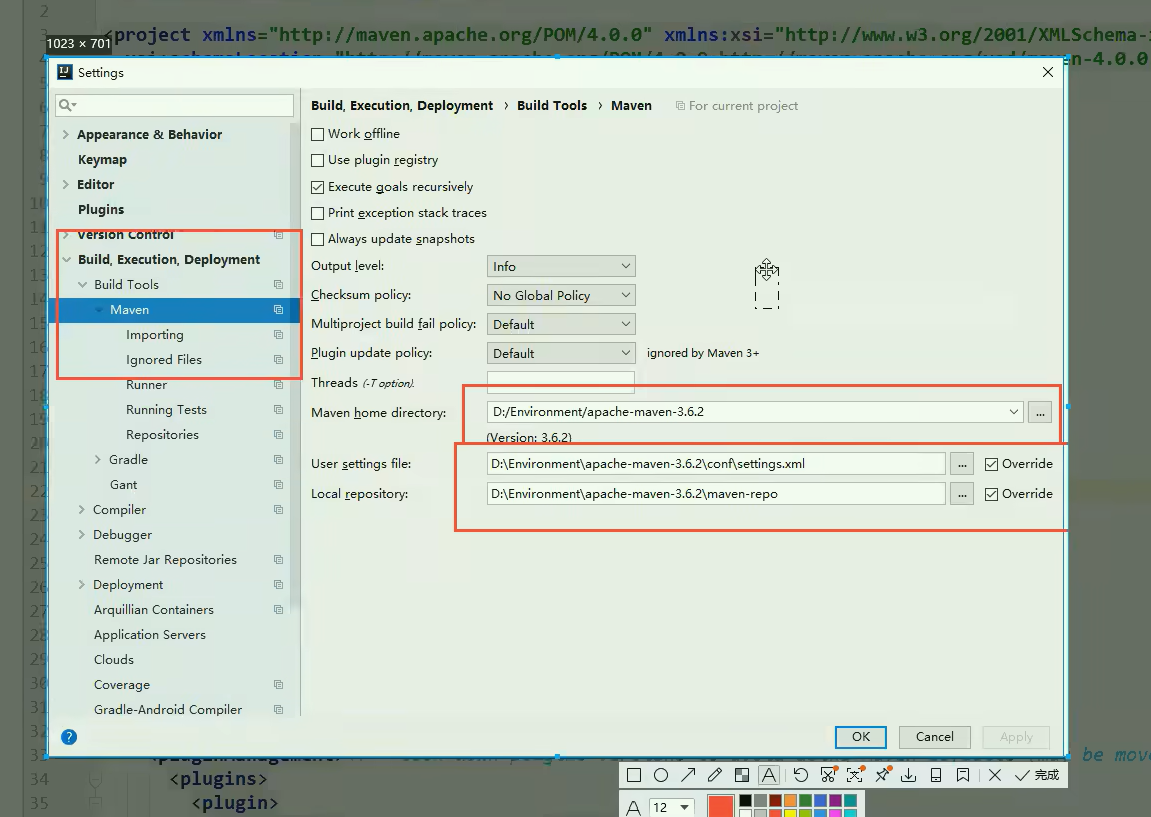
Task: Open Importing under Maven
Action: click(155, 335)
